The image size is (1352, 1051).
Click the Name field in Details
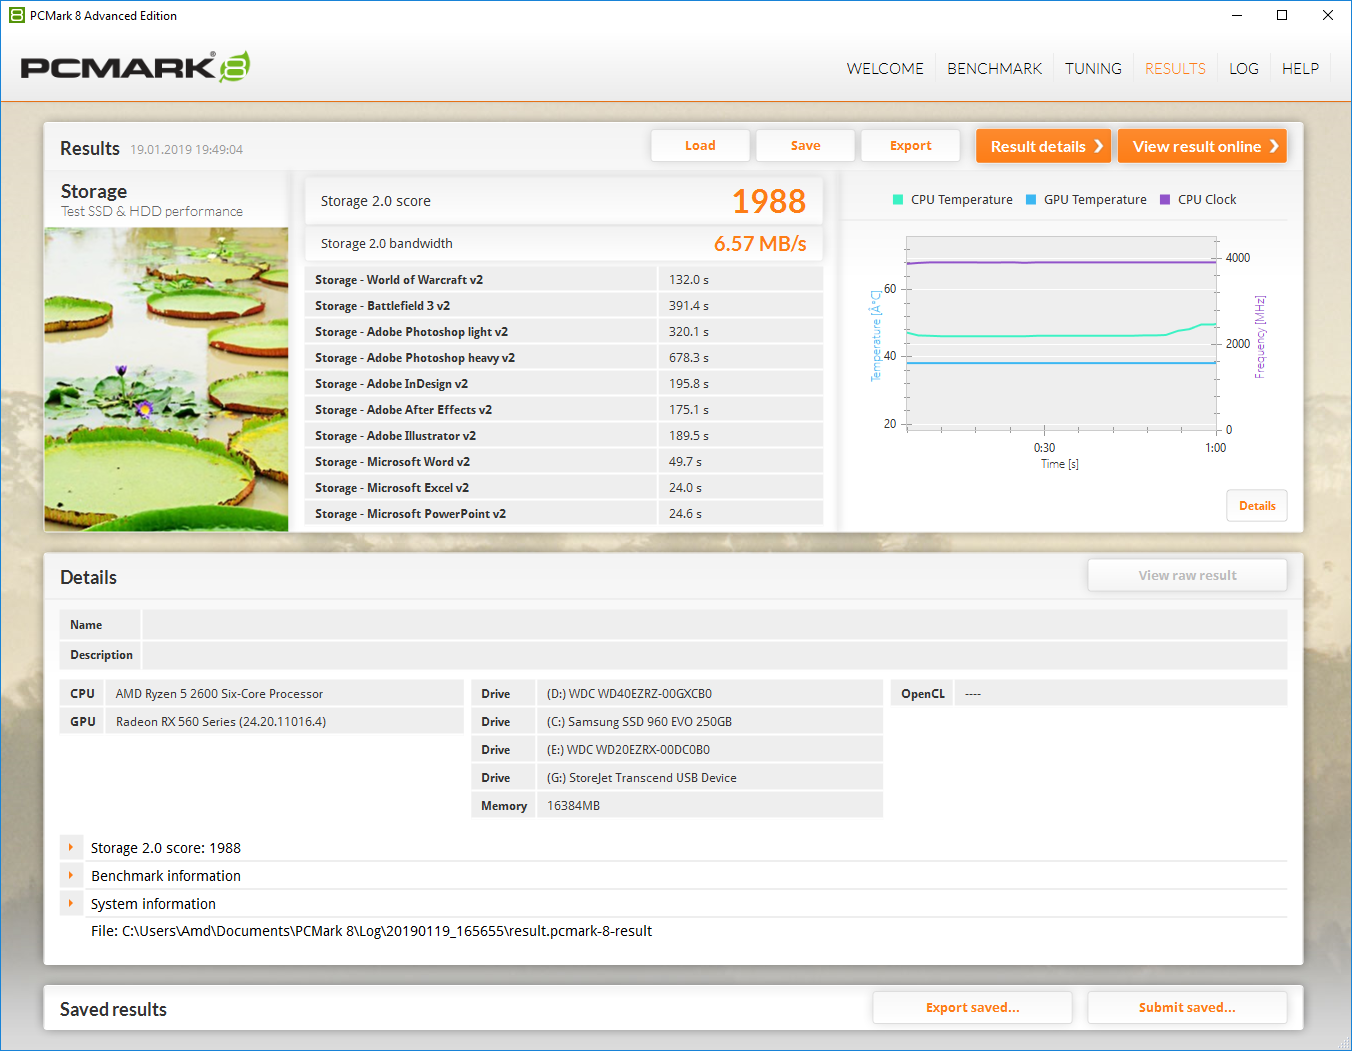coord(714,625)
